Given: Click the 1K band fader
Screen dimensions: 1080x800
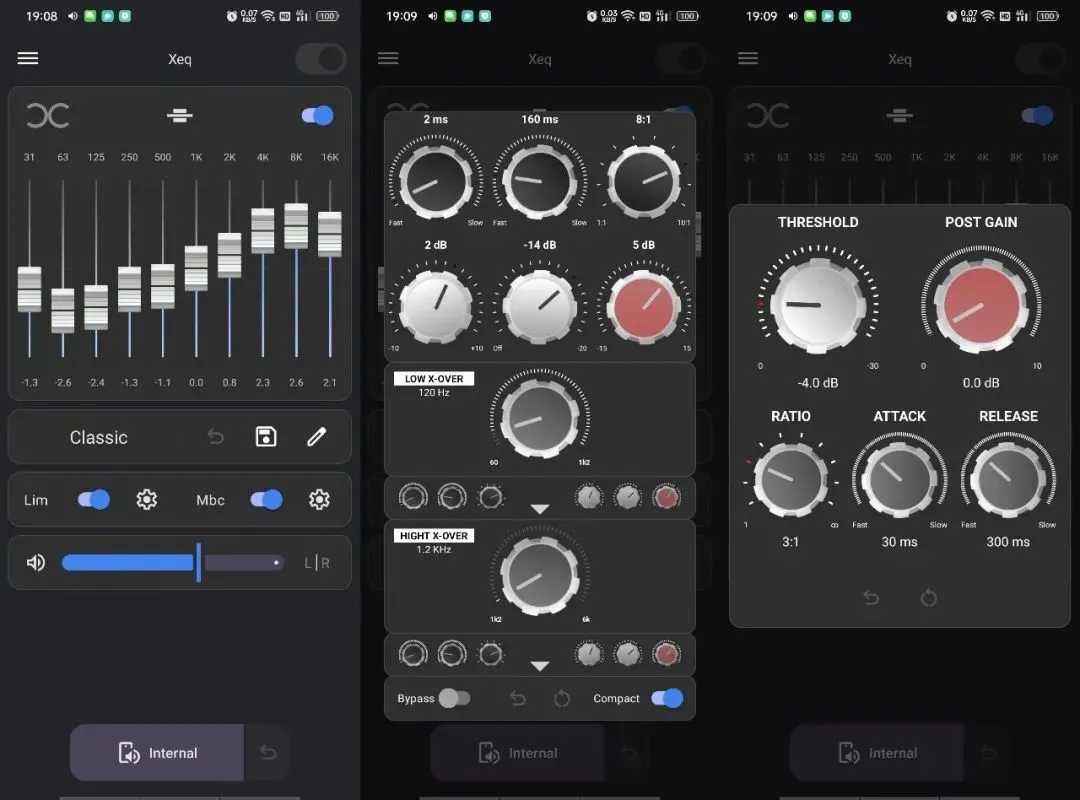Looking at the screenshot, I should pyautogui.click(x=196, y=268).
